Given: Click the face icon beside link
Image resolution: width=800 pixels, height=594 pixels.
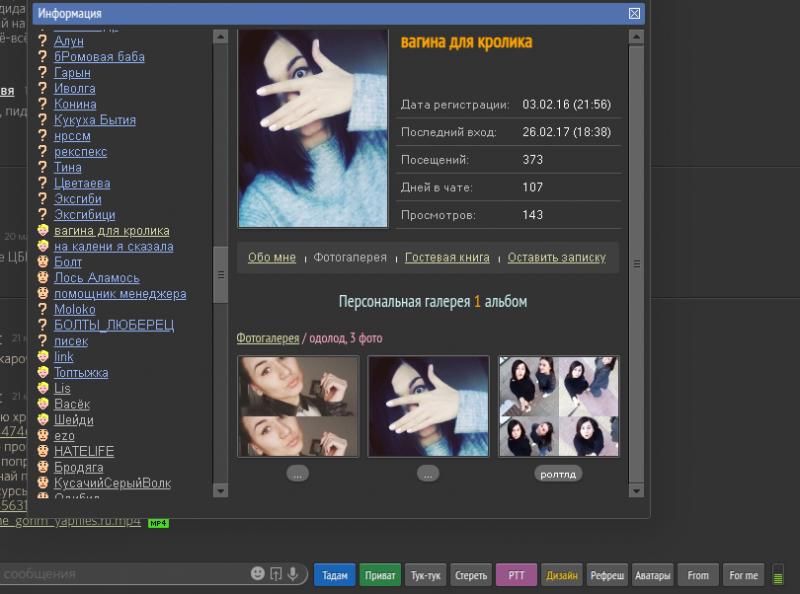Looking at the screenshot, I should [x=43, y=357].
